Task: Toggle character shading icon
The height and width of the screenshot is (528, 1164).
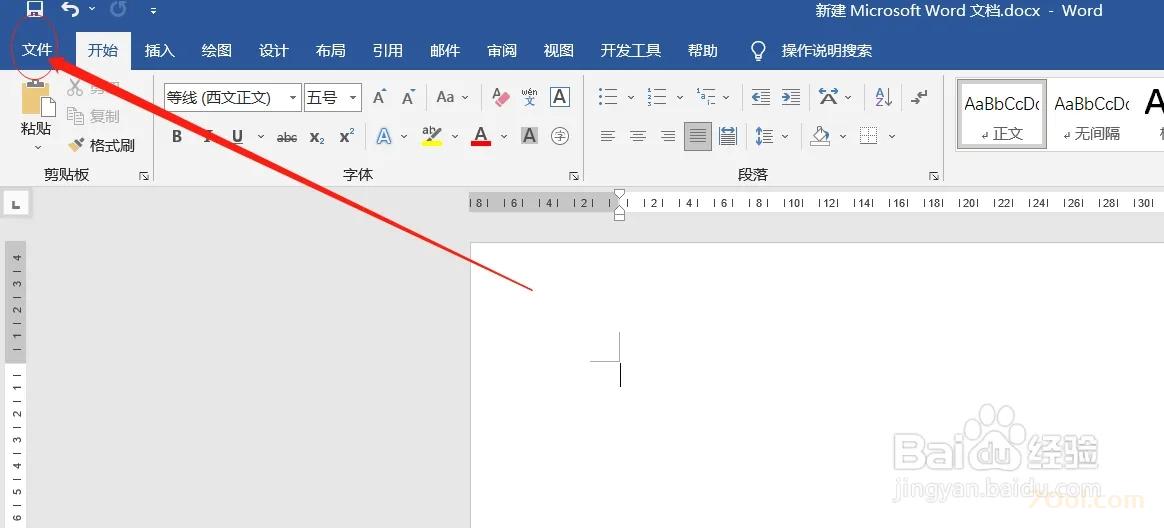Action: point(529,136)
